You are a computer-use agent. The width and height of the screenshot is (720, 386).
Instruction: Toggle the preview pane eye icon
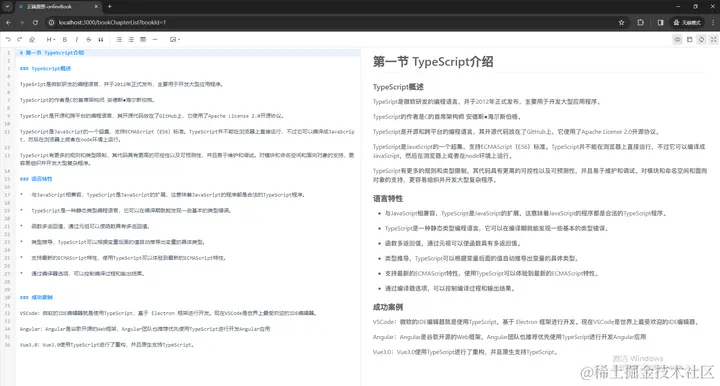coord(677,39)
